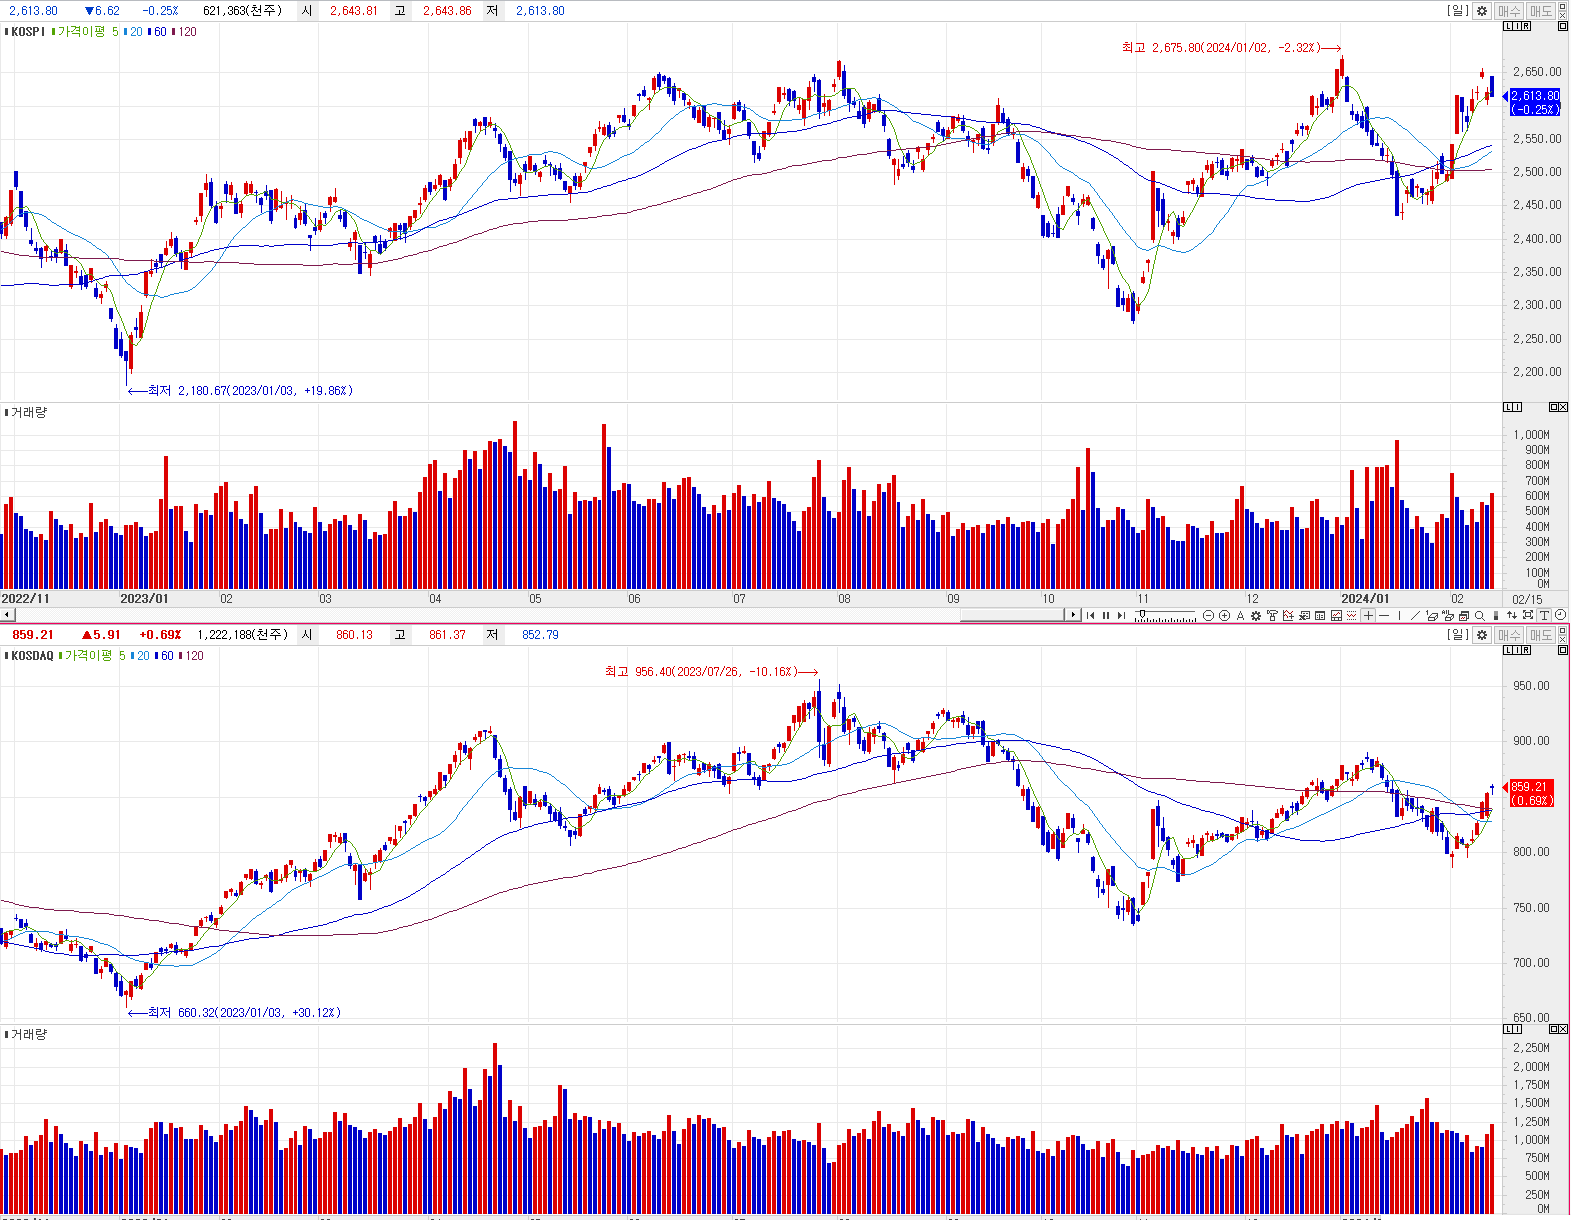Go to the last chart bar
This screenshot has height=1220, width=1571.
[1121, 615]
